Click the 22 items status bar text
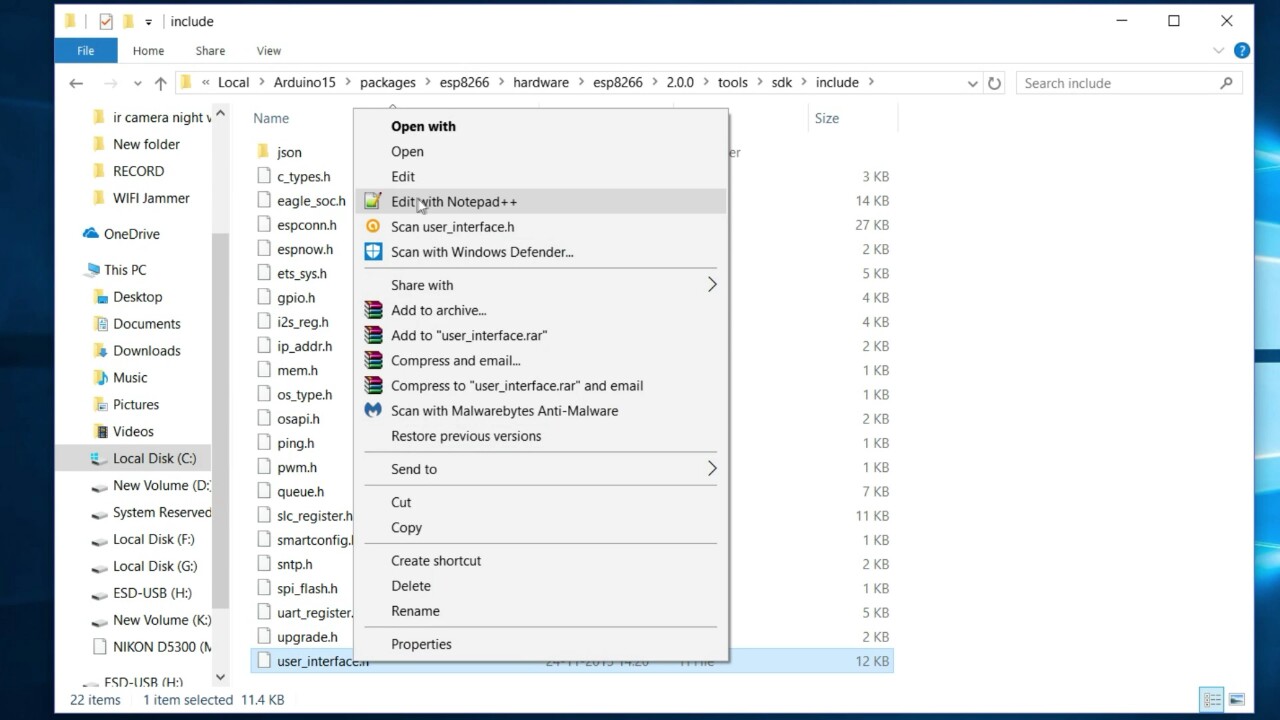 tap(95, 700)
